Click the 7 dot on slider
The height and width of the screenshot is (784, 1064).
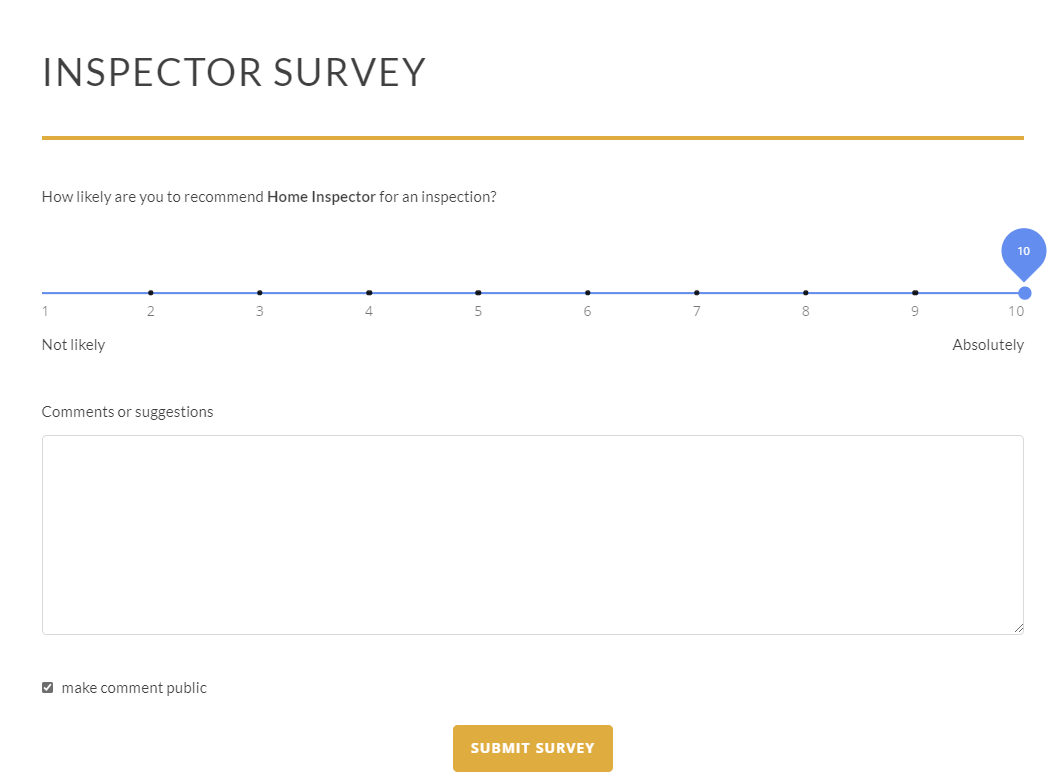tap(697, 293)
